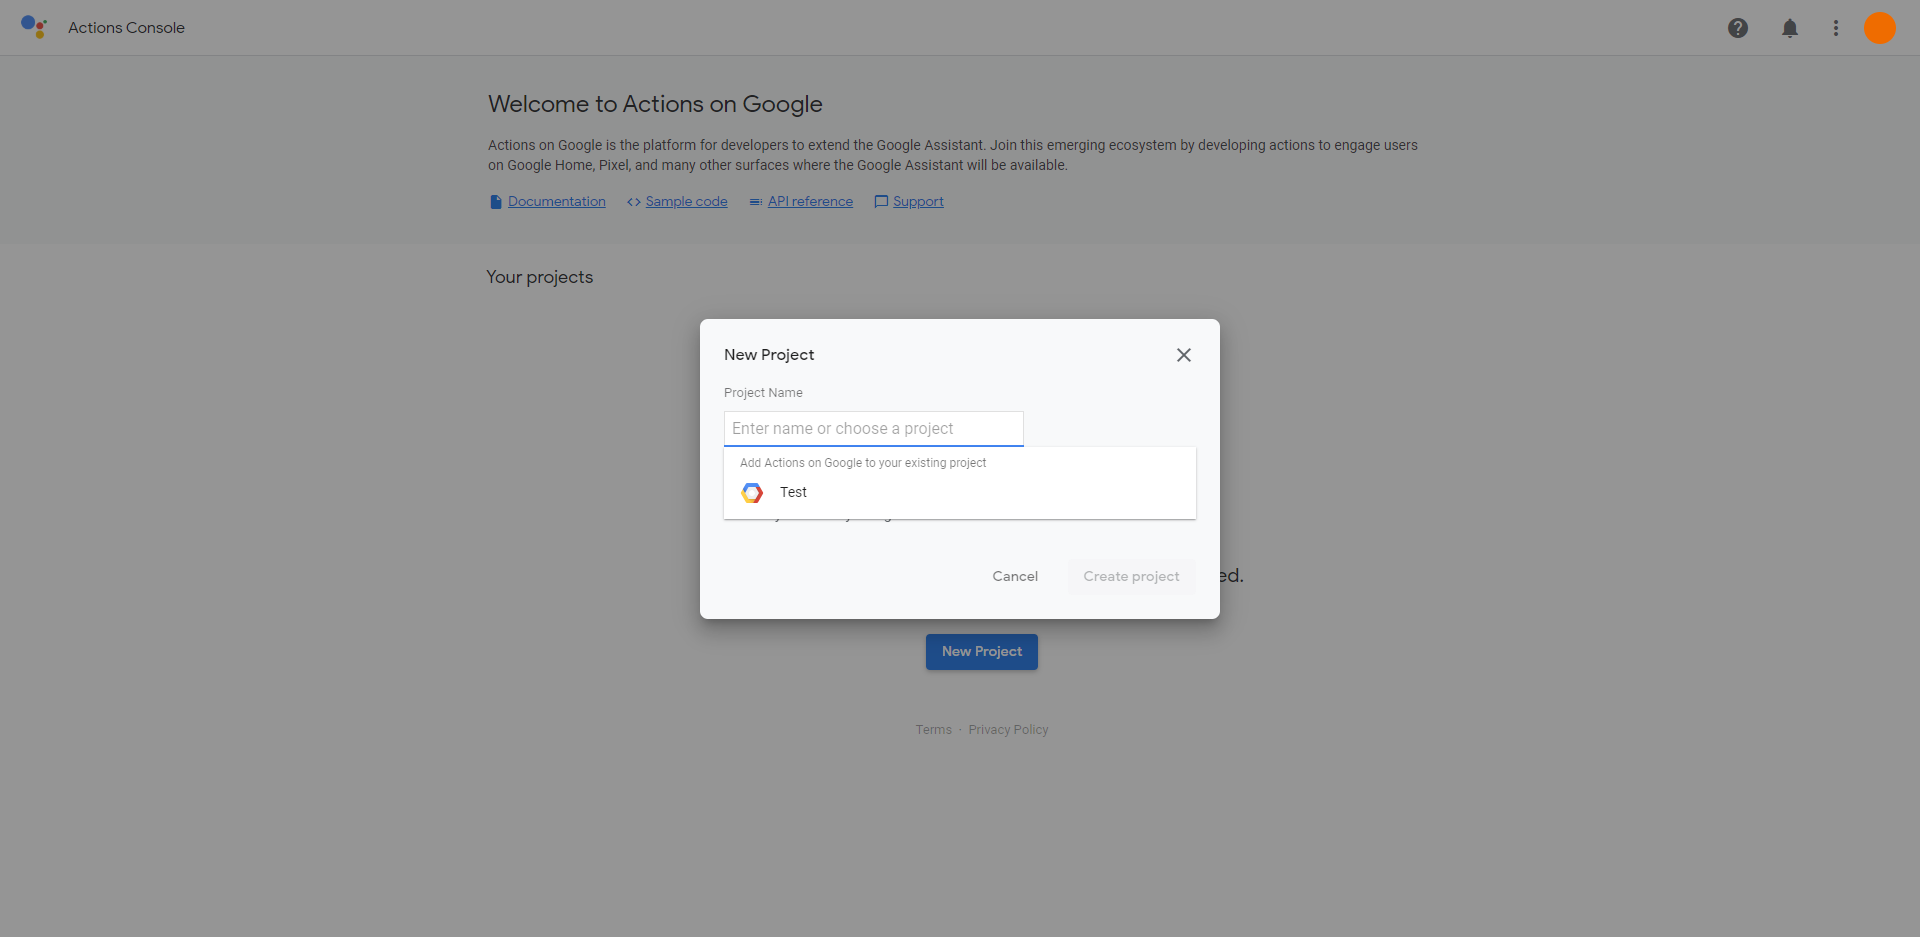Open the Support link
Viewport: 1920px width, 937px height.
(x=918, y=201)
